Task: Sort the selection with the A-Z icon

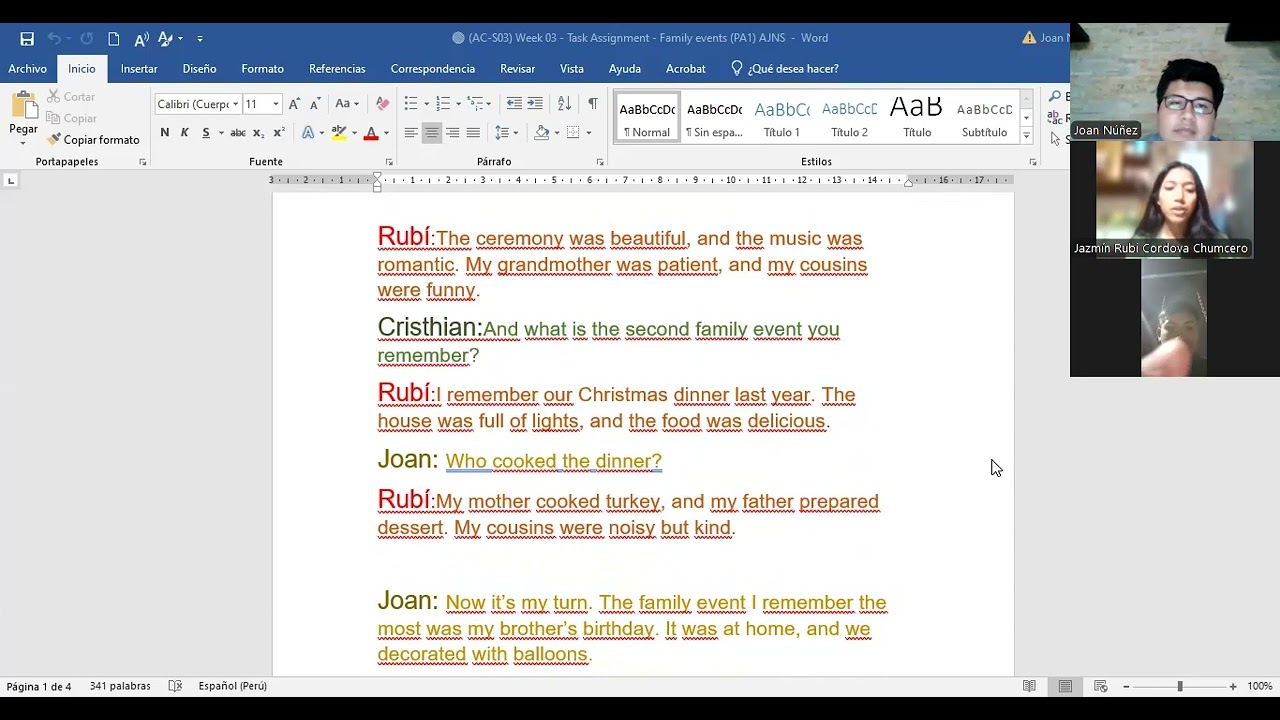Action: point(564,104)
